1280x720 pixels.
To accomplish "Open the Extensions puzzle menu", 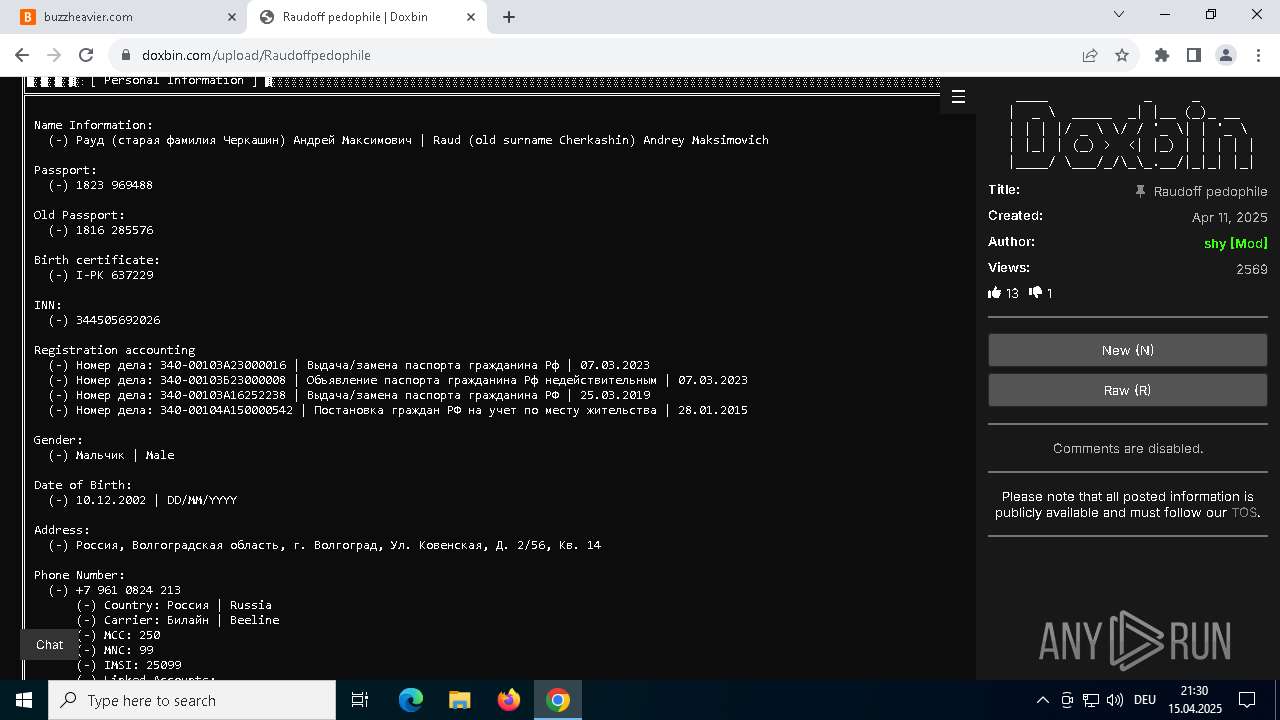I will point(1162,55).
